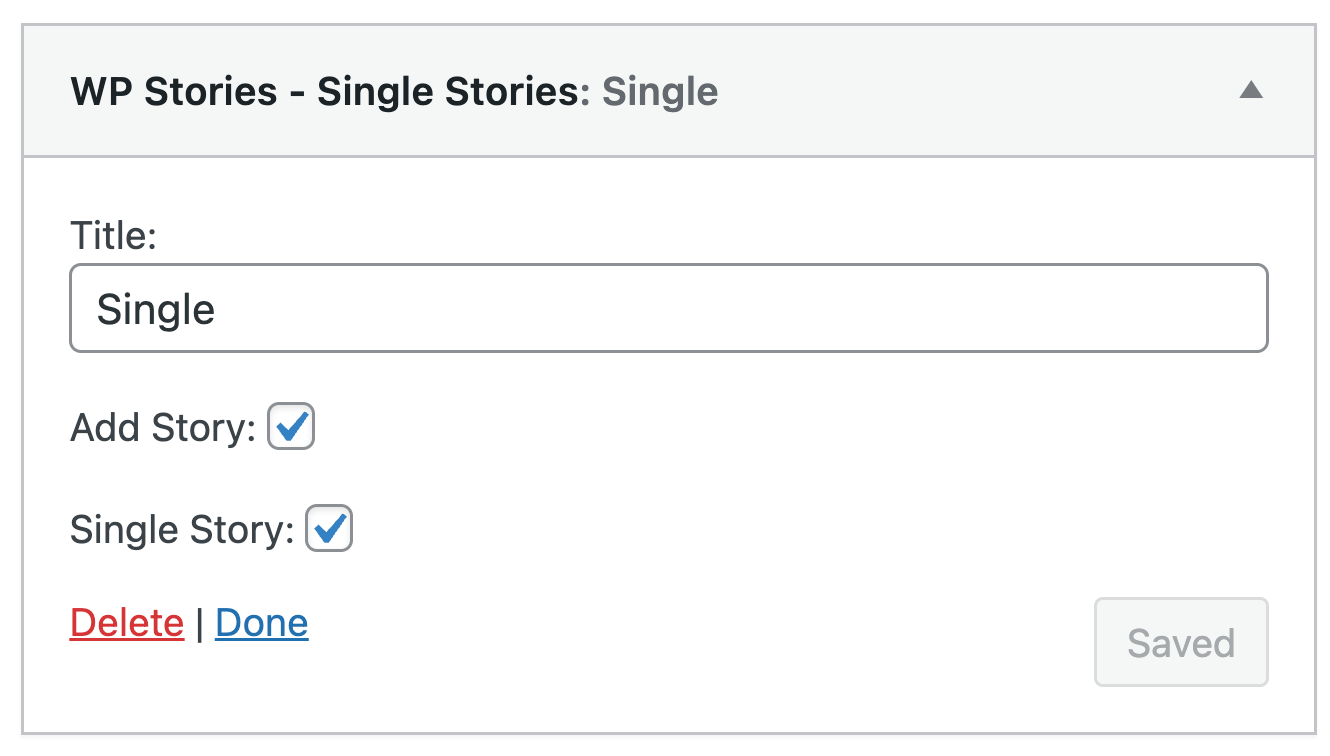The height and width of the screenshot is (756, 1330).
Task: Select the red underlined Delete text
Action: [x=127, y=622]
